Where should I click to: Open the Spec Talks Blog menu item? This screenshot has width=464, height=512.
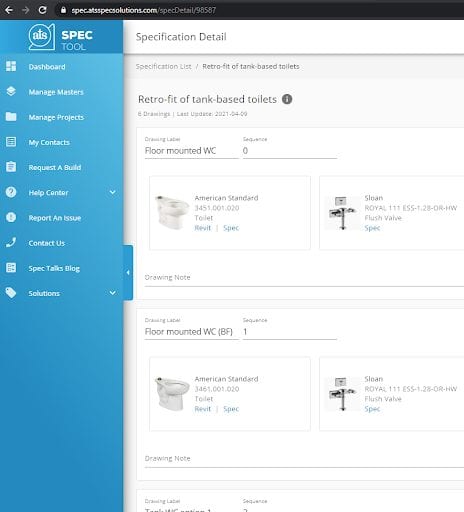[54, 268]
